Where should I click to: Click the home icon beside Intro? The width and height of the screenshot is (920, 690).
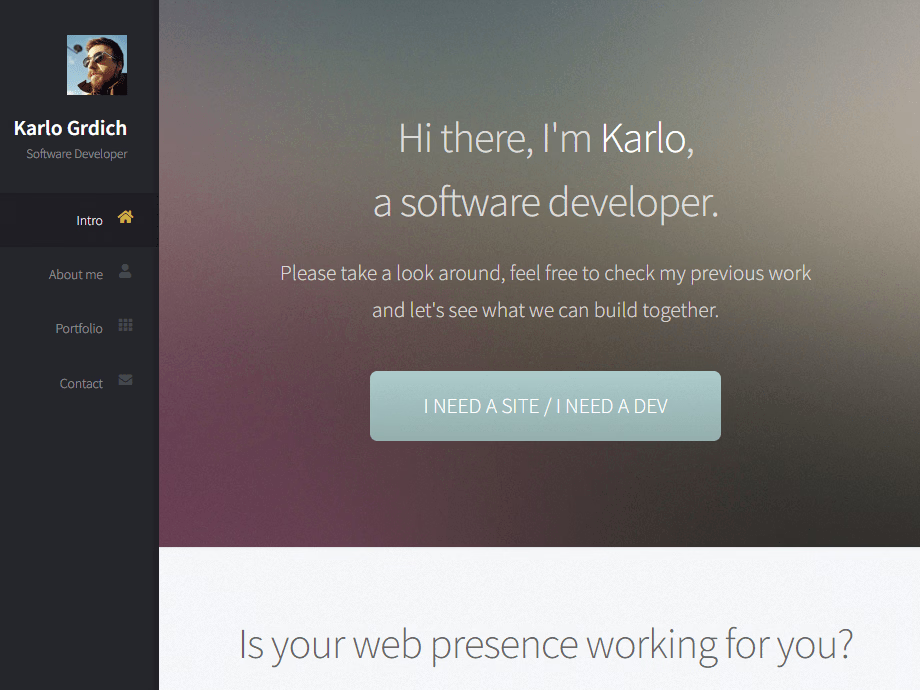[125, 217]
